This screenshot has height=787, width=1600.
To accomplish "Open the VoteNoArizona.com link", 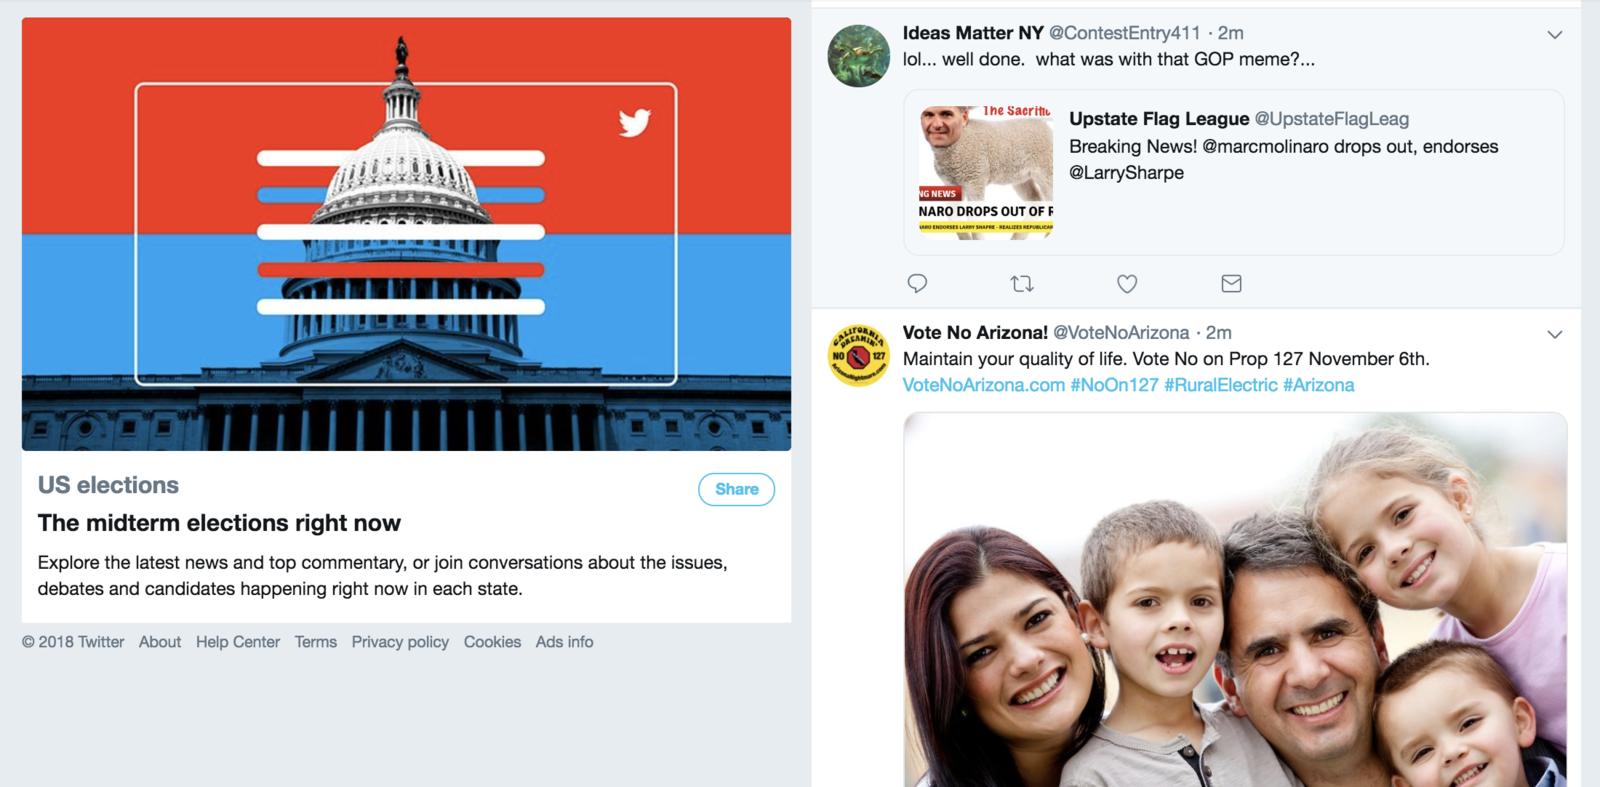I will pos(984,385).
